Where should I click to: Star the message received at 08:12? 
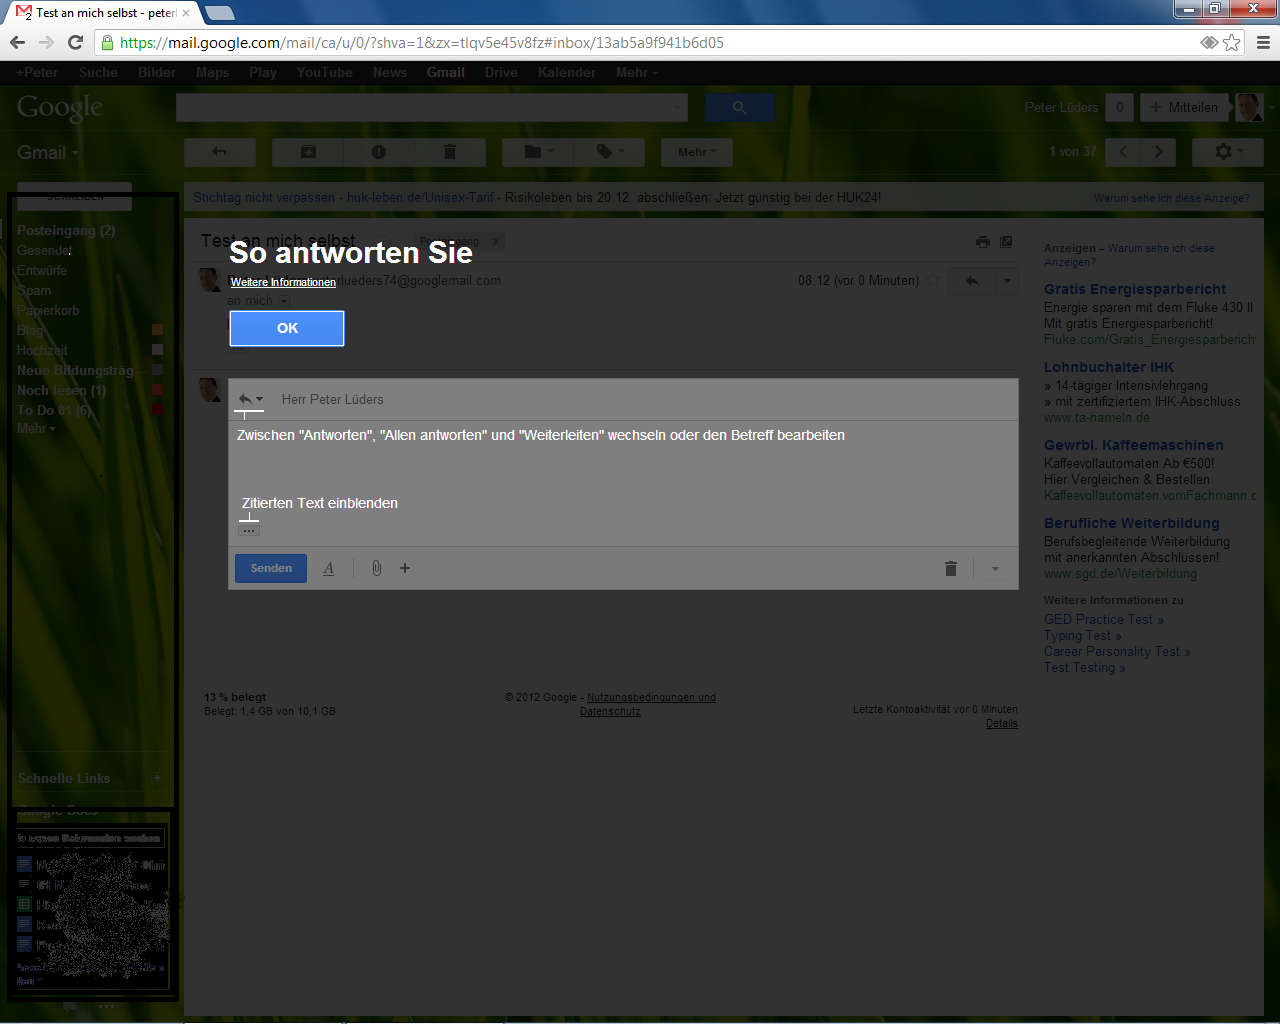click(x=933, y=280)
